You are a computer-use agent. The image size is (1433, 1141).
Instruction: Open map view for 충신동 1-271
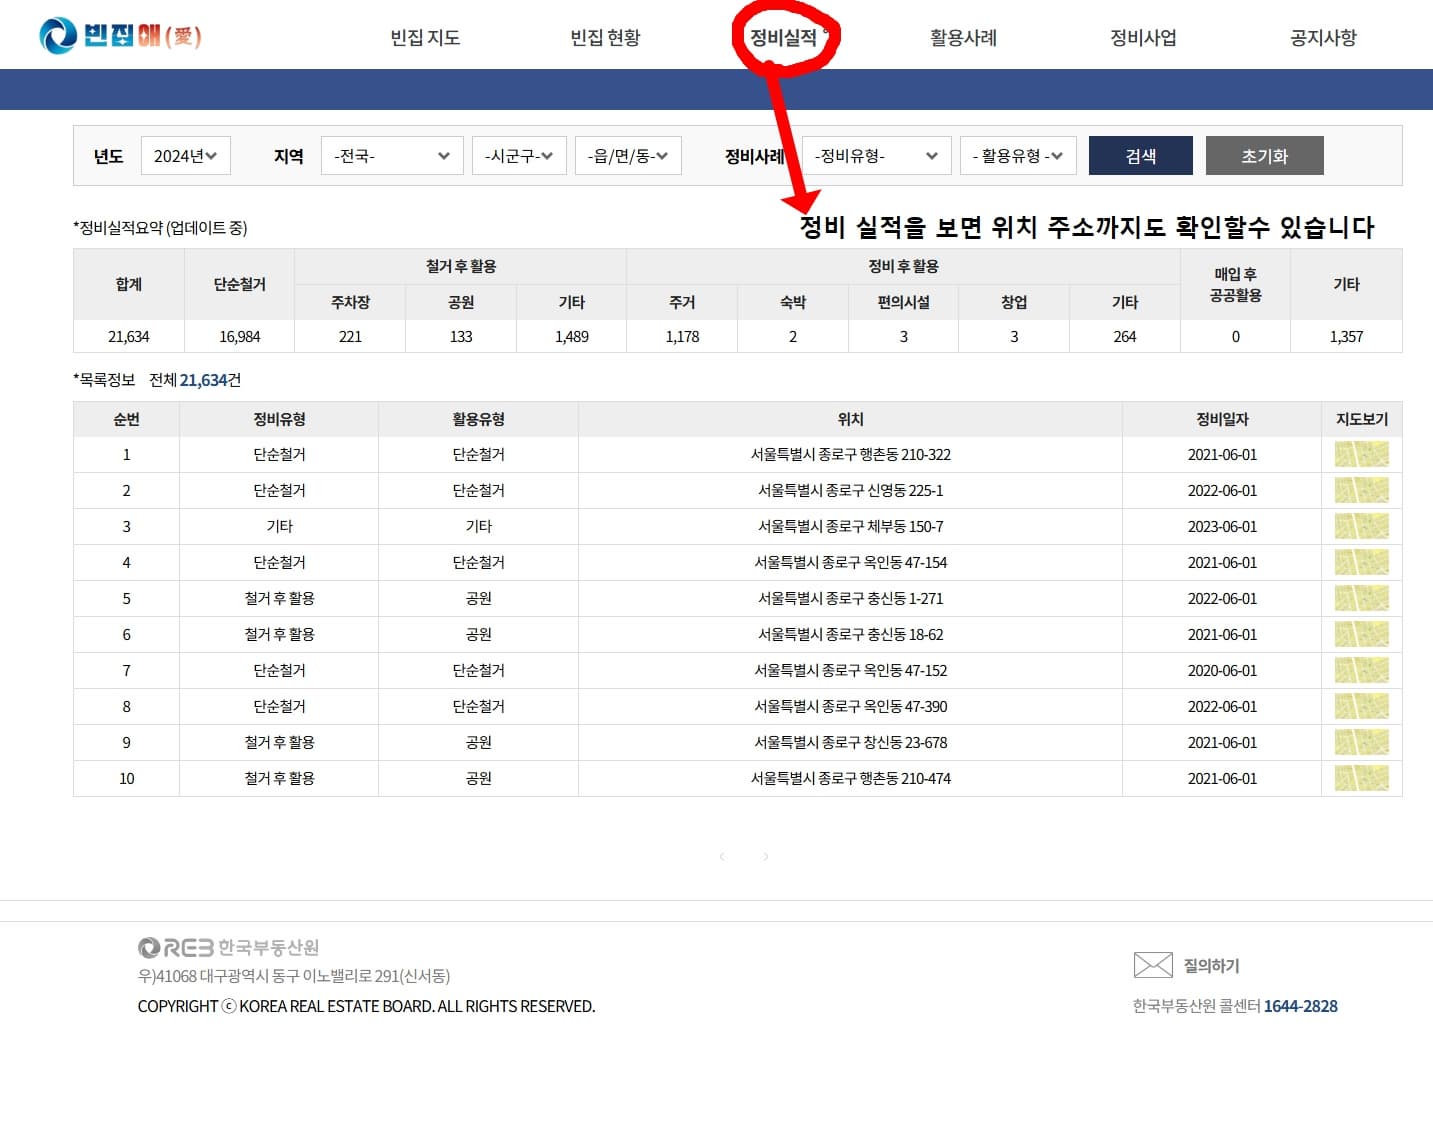pos(1360,598)
